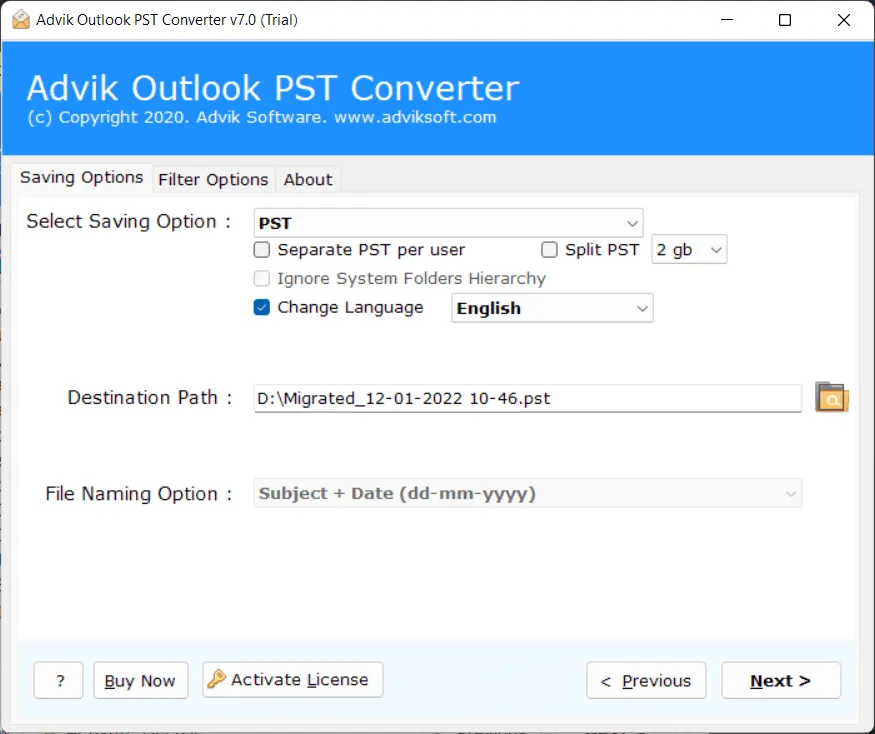This screenshot has width=875, height=734.
Task: Check Ignore System Folders Hierarchy option
Action: pos(262,278)
